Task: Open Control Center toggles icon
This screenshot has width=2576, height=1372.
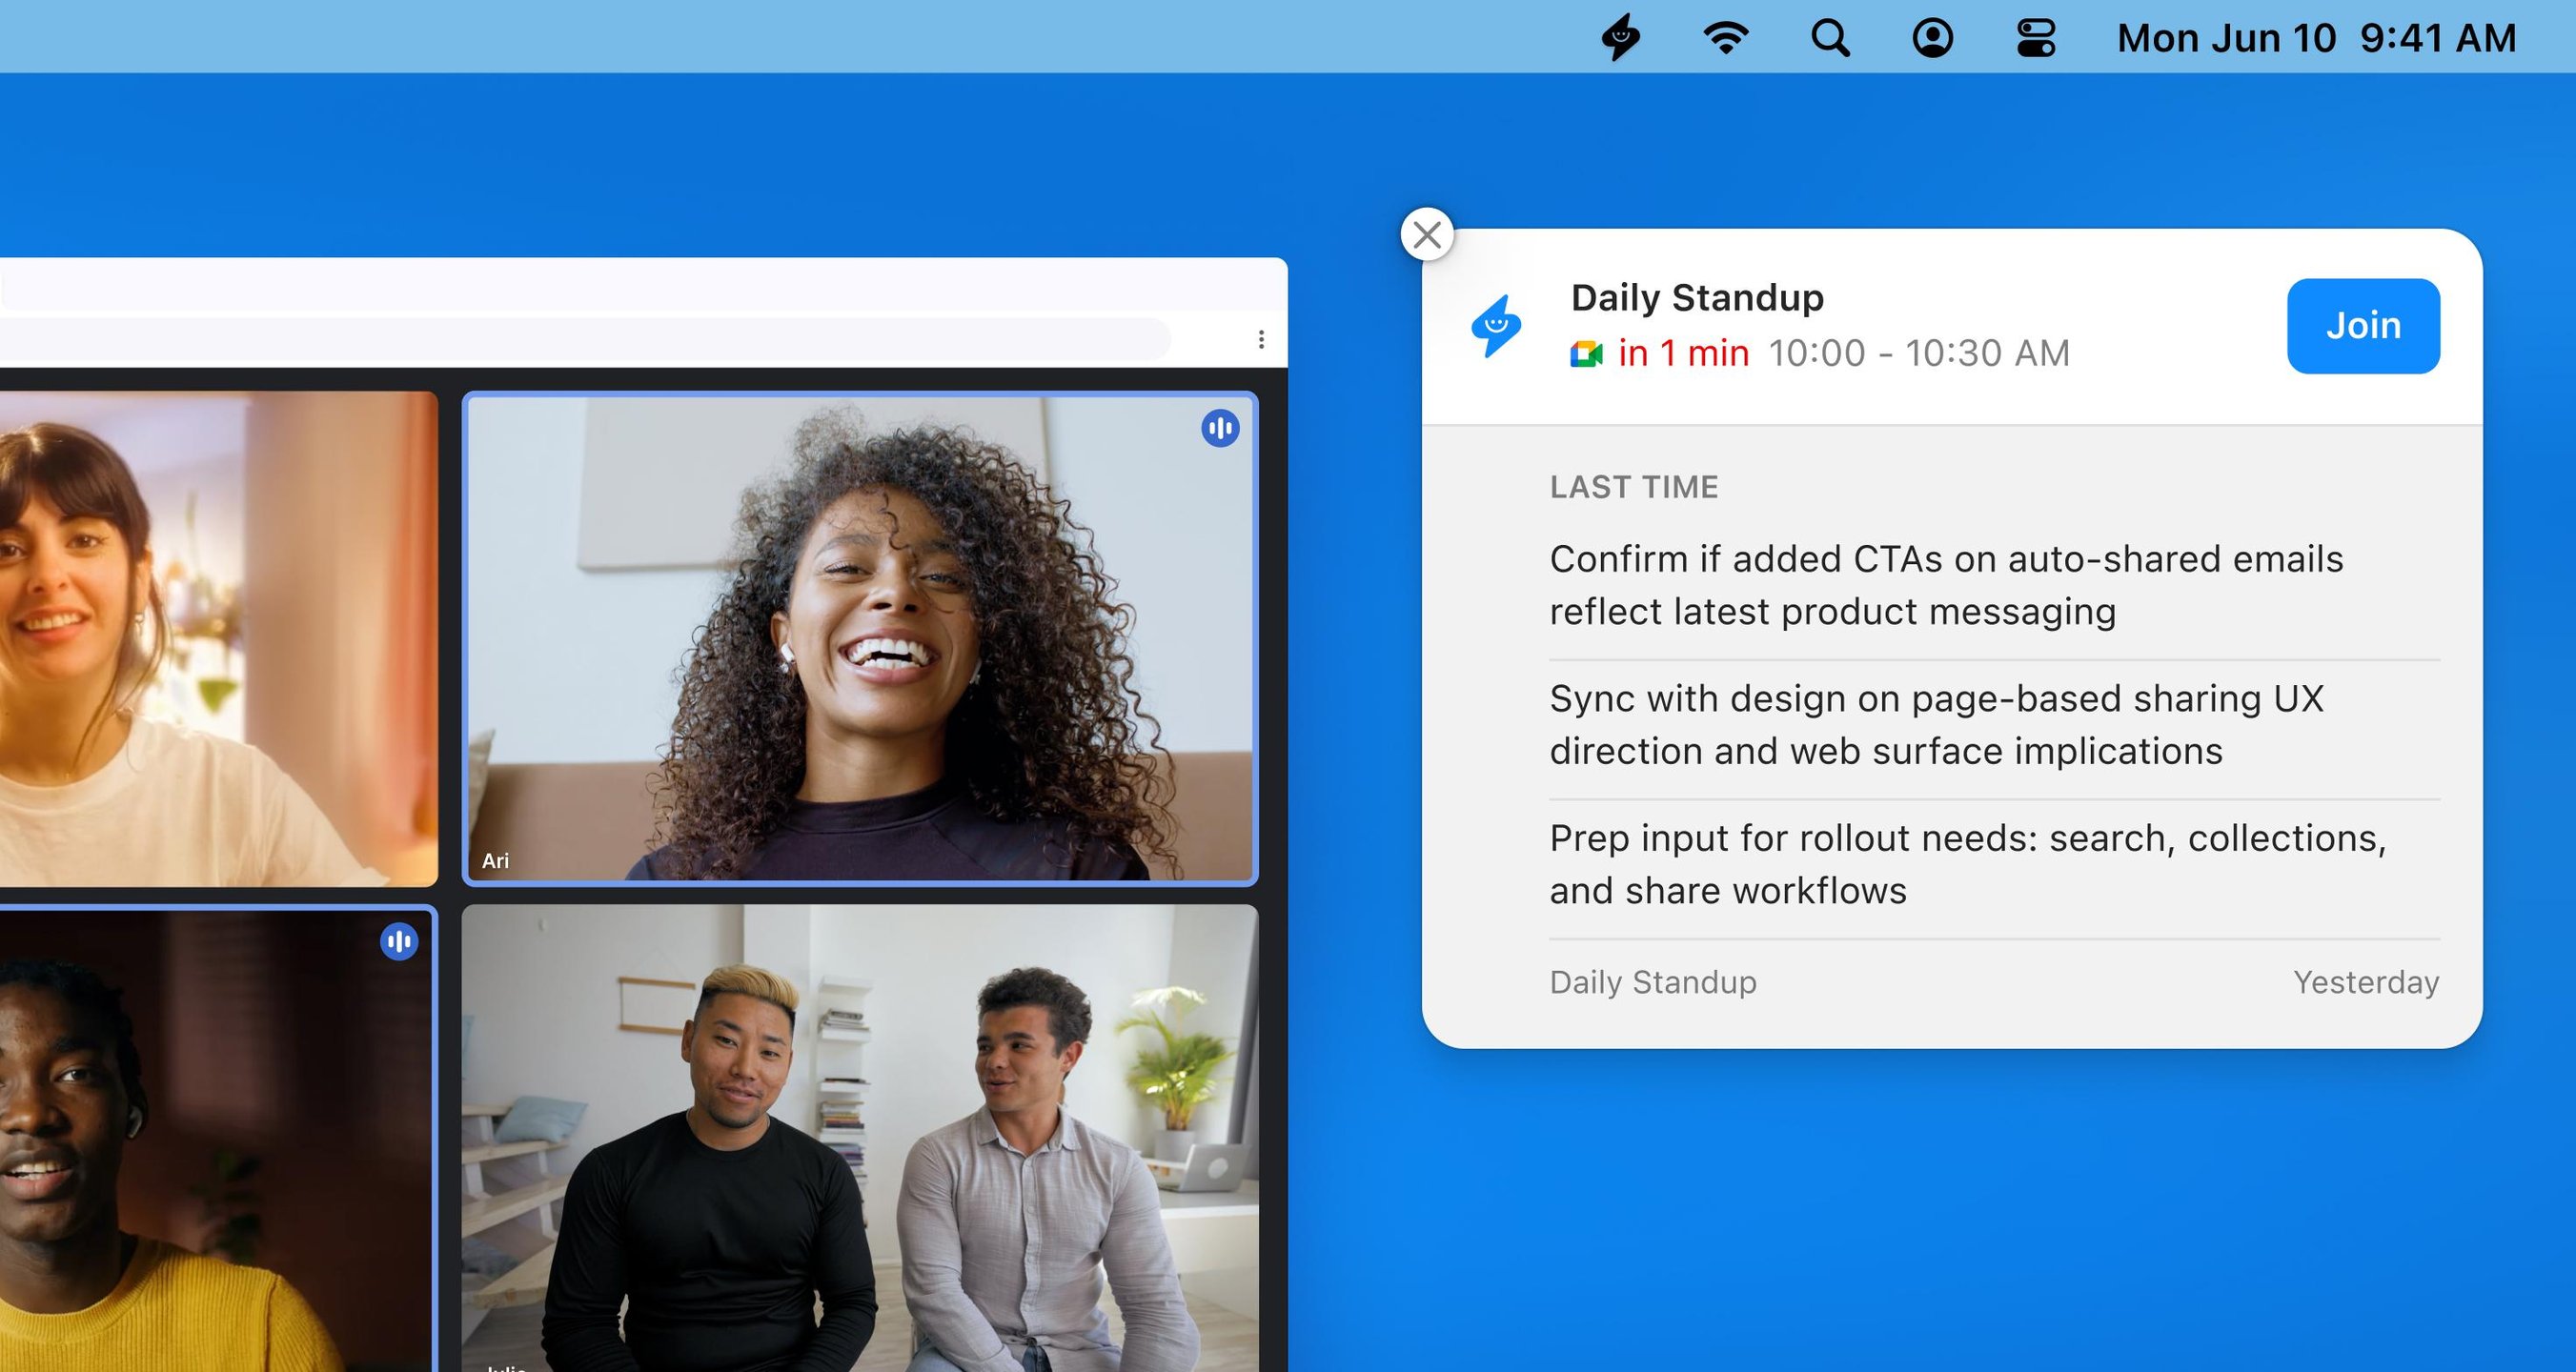Action: [2036, 38]
